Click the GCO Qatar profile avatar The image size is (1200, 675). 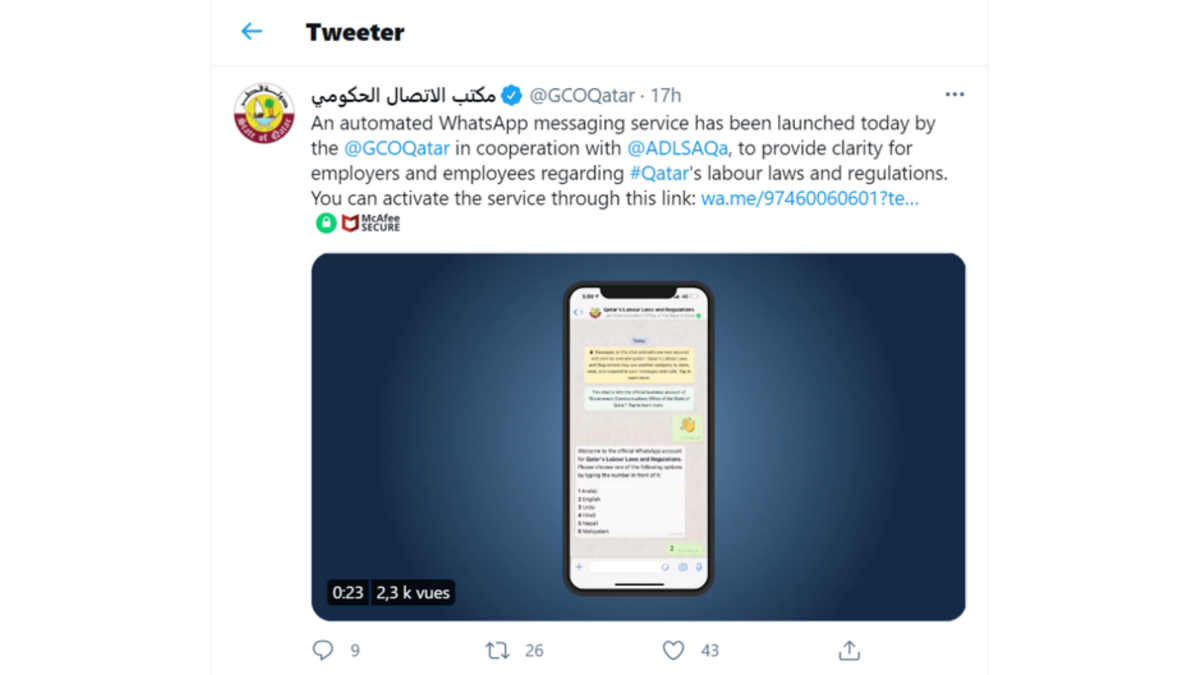pyautogui.click(x=264, y=114)
